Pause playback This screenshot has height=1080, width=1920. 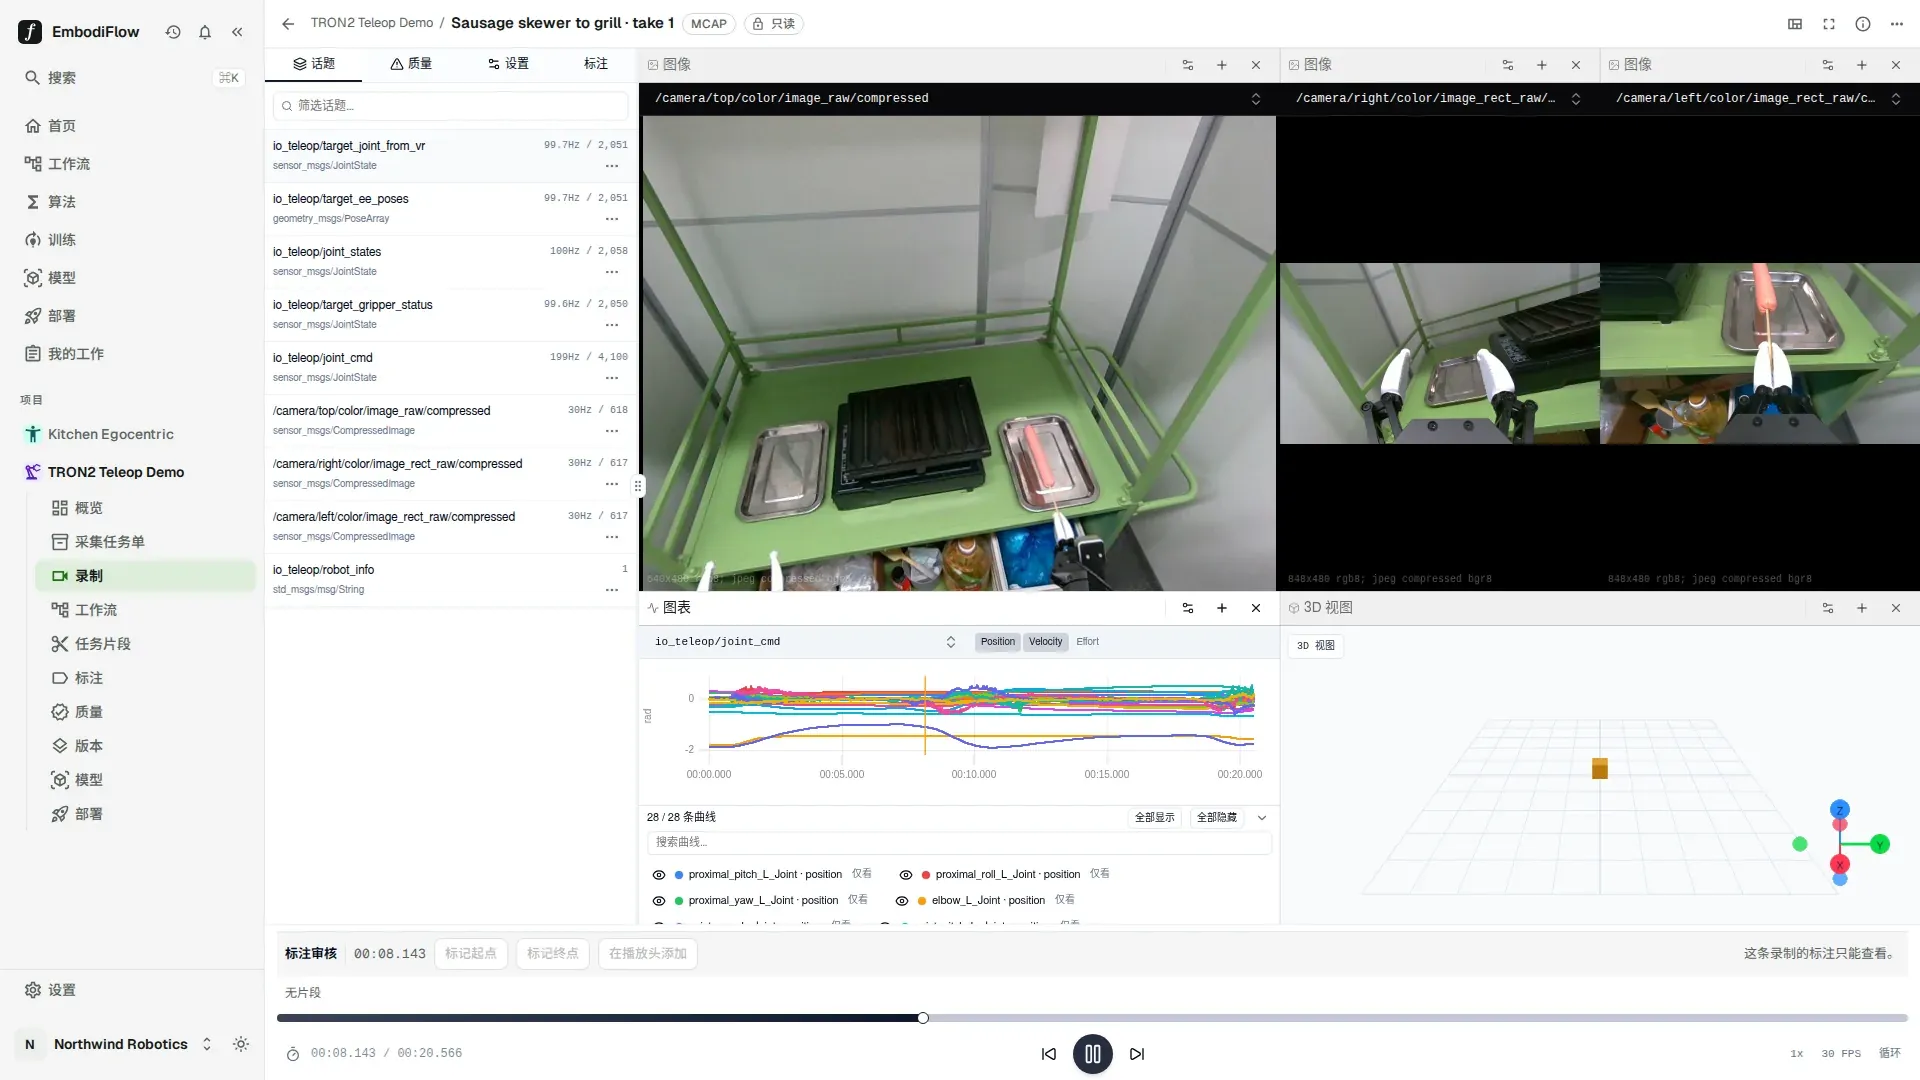pos(1093,1054)
